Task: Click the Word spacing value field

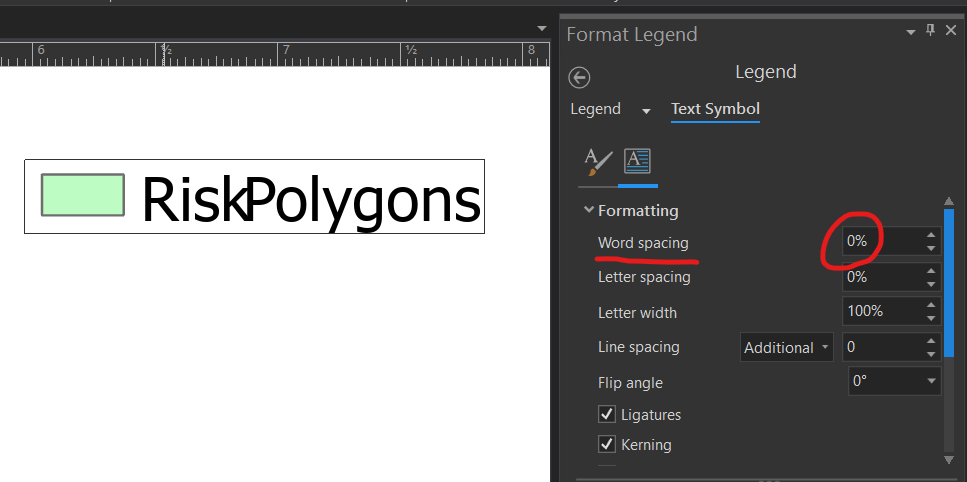Action: pos(882,241)
